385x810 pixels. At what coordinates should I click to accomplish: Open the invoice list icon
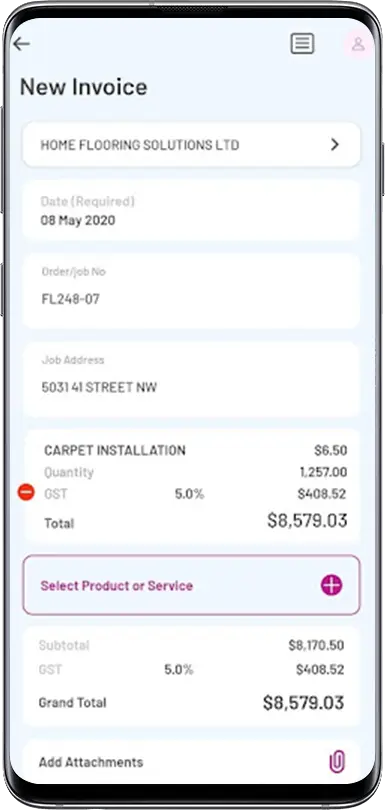pyautogui.click(x=302, y=44)
